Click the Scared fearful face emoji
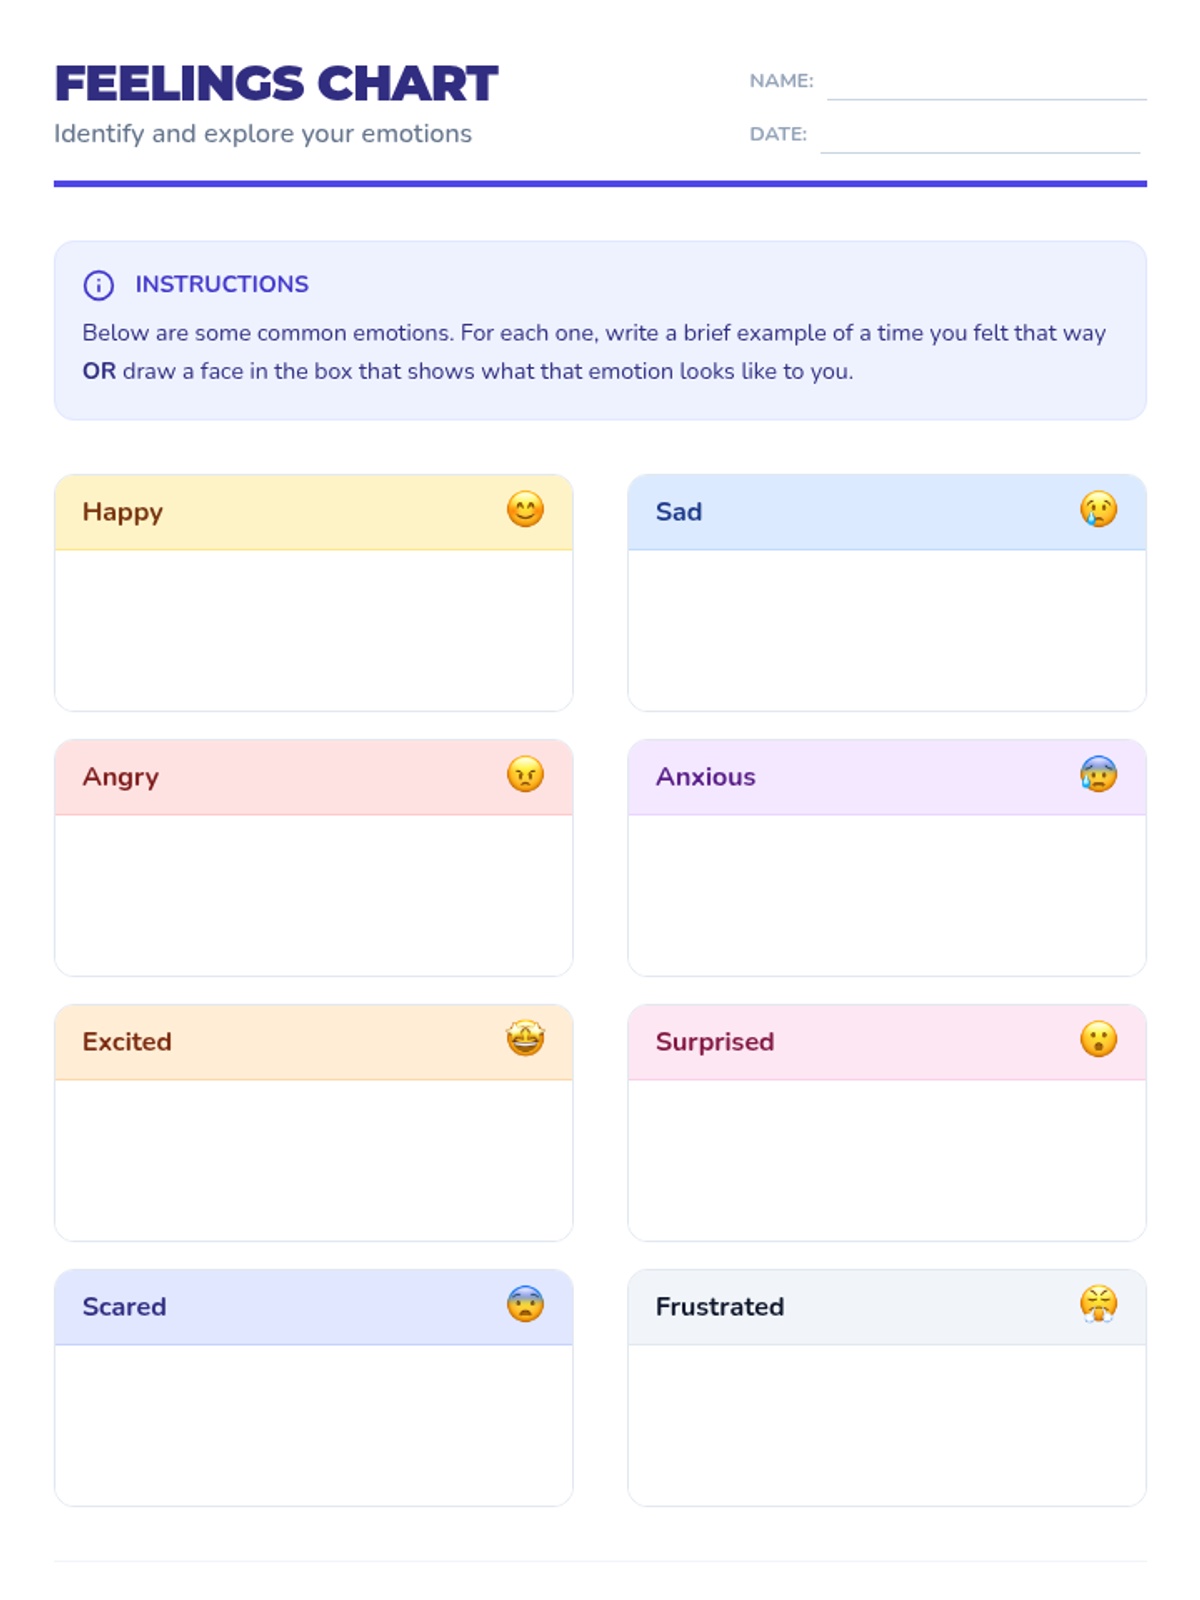Viewport: 1200px width, 1600px height. (525, 1305)
